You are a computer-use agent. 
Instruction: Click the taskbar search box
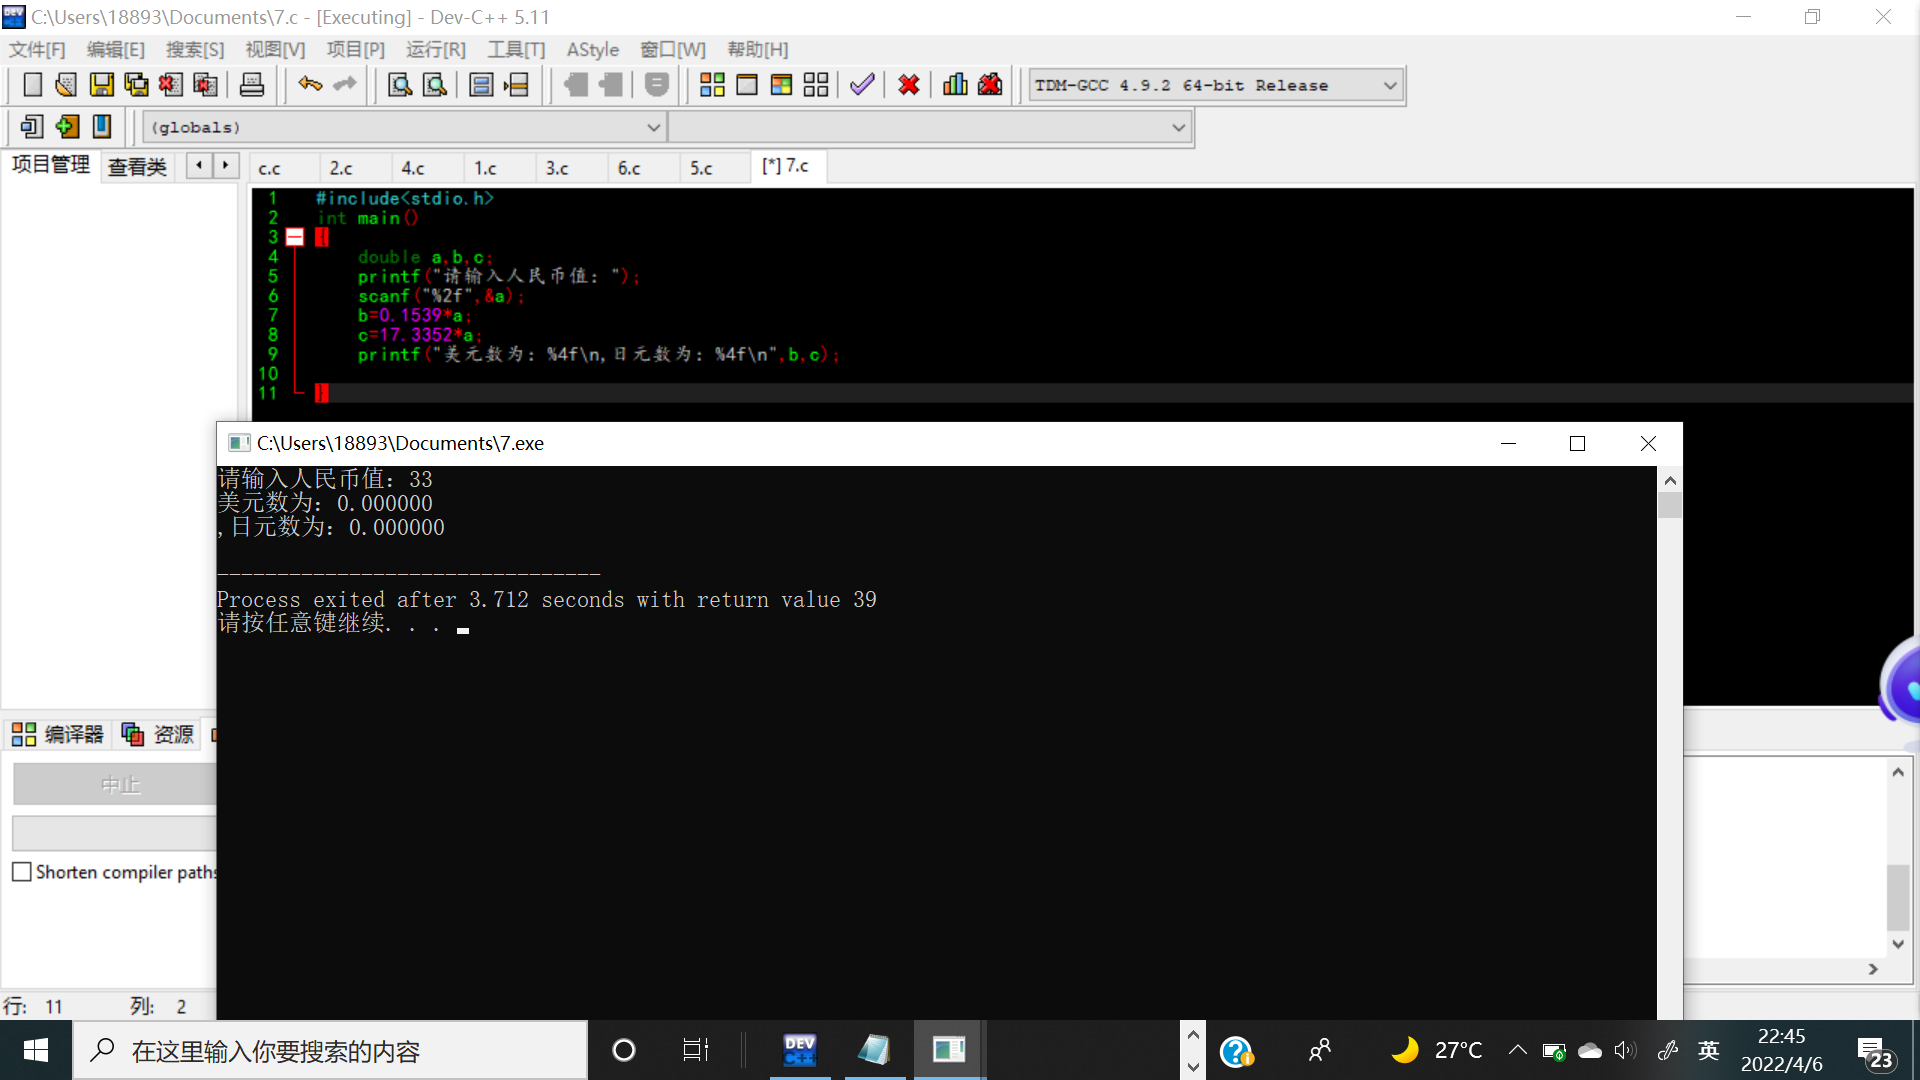[x=330, y=1050]
